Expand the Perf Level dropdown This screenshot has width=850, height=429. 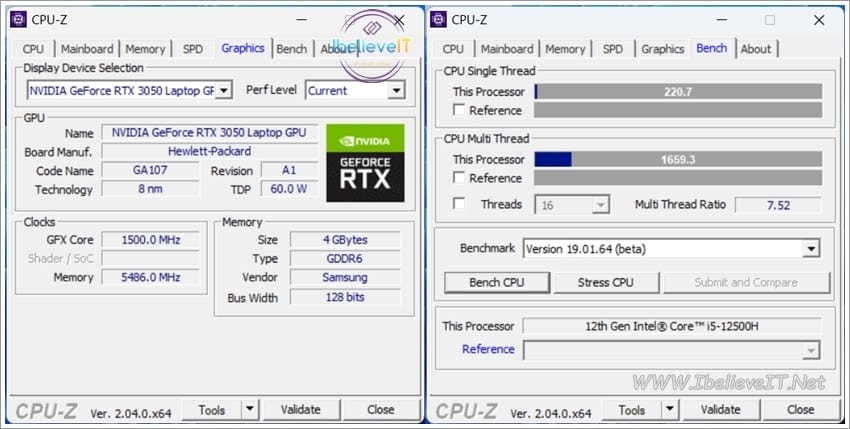click(x=396, y=91)
